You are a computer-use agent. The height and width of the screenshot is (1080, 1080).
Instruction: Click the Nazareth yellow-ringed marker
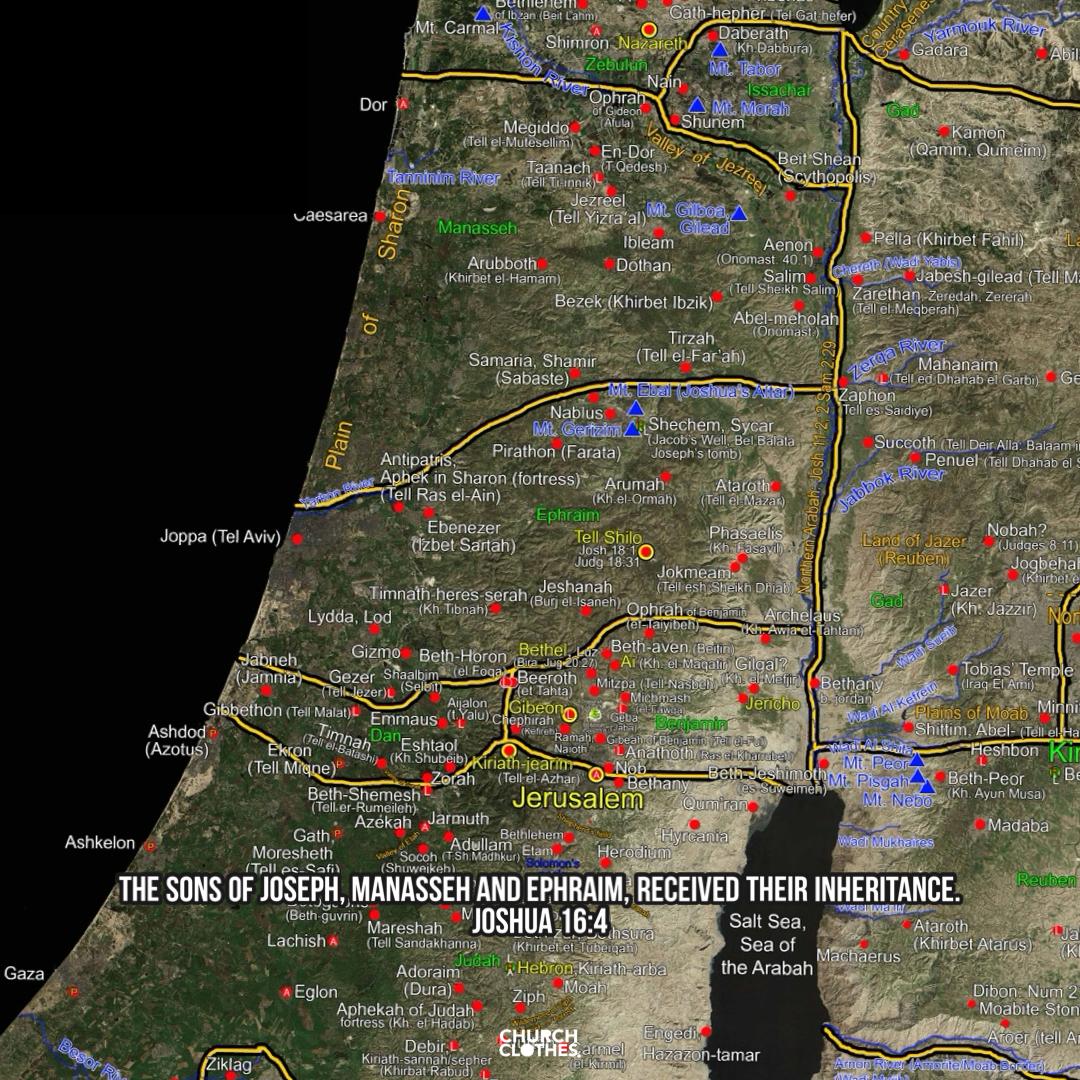click(x=649, y=30)
